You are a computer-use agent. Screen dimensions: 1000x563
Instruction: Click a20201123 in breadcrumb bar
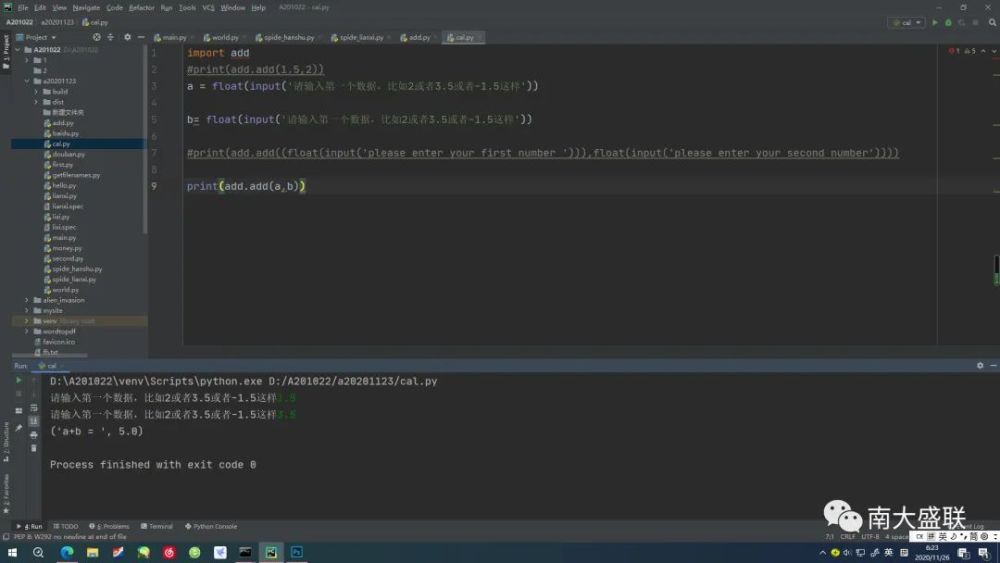coord(57,22)
